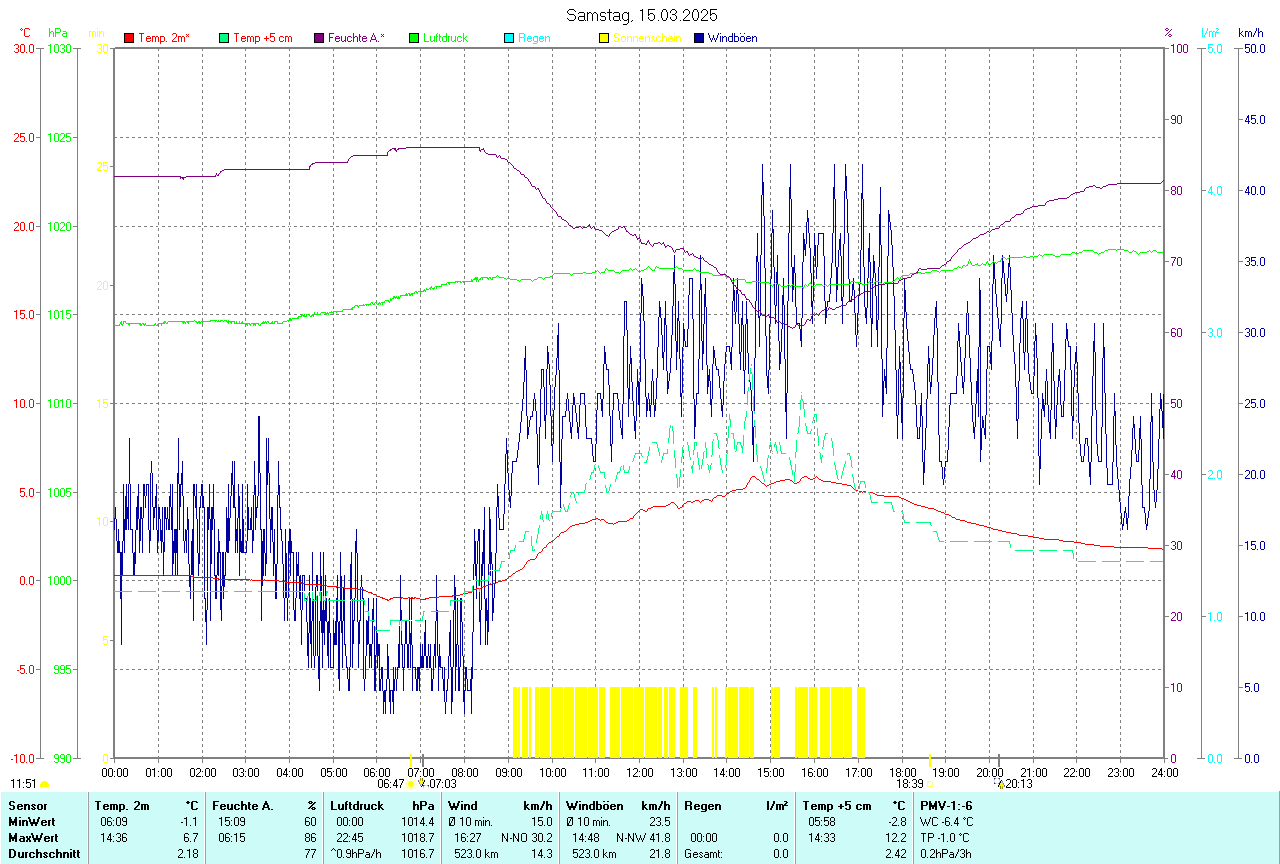This screenshot has width=1280, height=864.
Task: Click the green Temp +5 cm legend swatch
Action: coord(224,38)
